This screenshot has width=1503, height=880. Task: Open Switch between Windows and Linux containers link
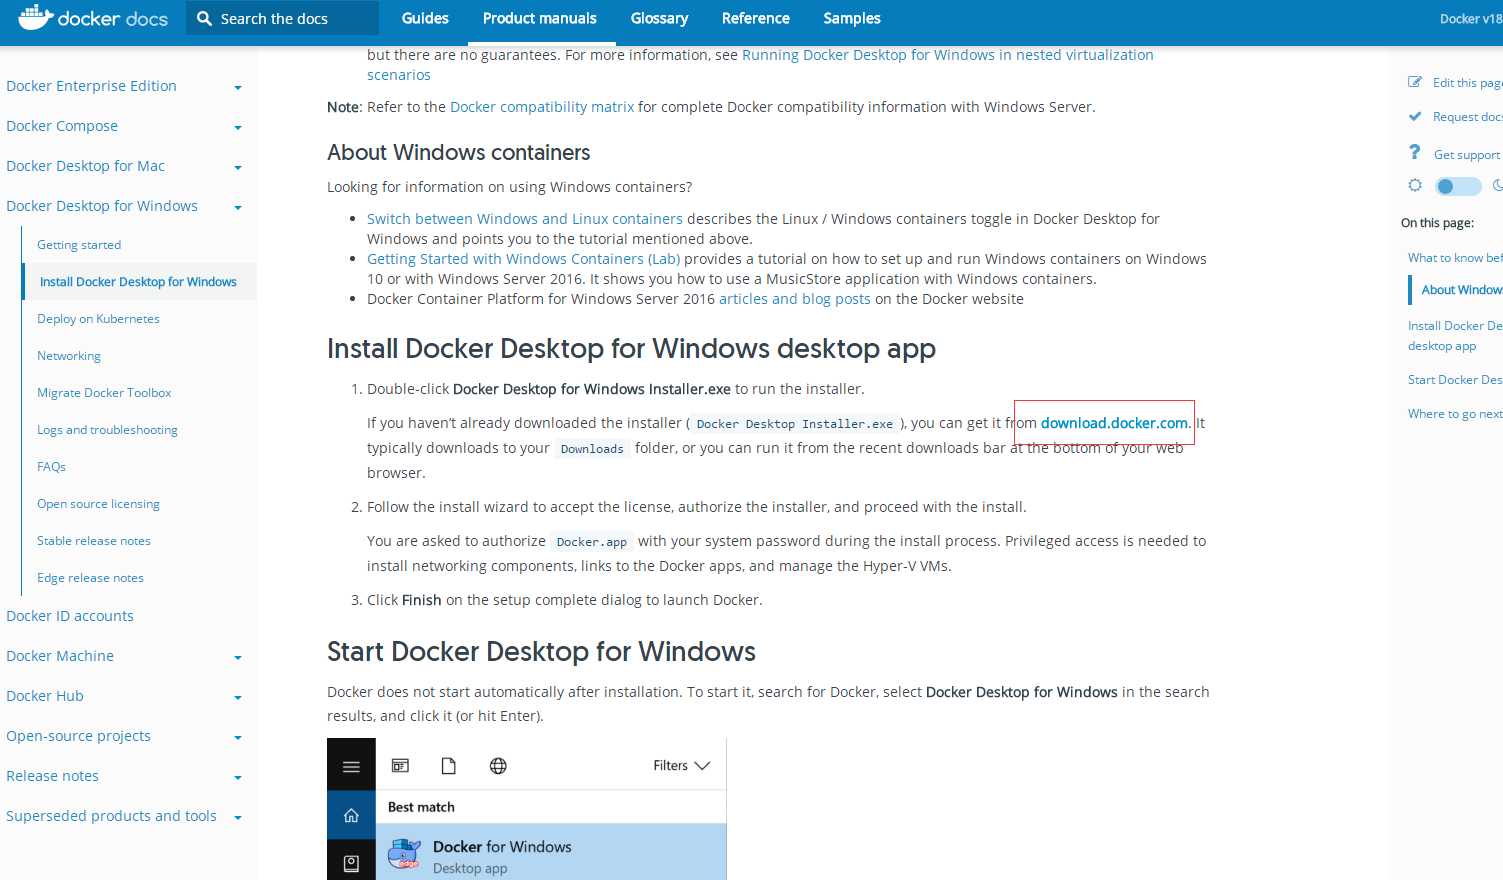coord(525,219)
